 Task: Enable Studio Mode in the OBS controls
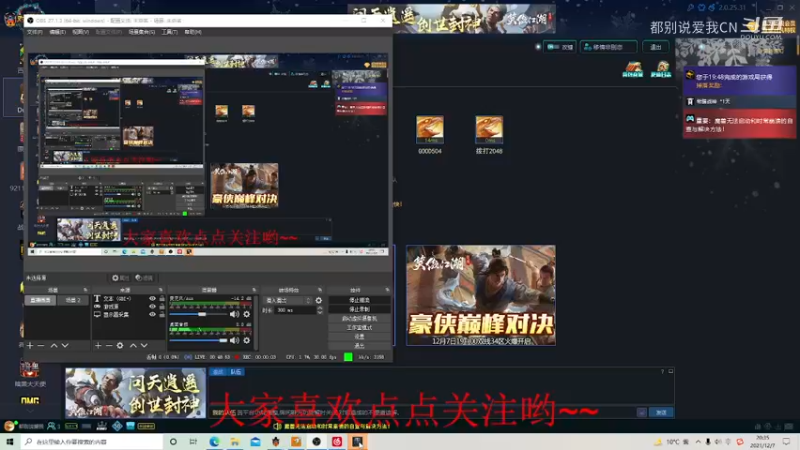pyautogui.click(x=360, y=328)
